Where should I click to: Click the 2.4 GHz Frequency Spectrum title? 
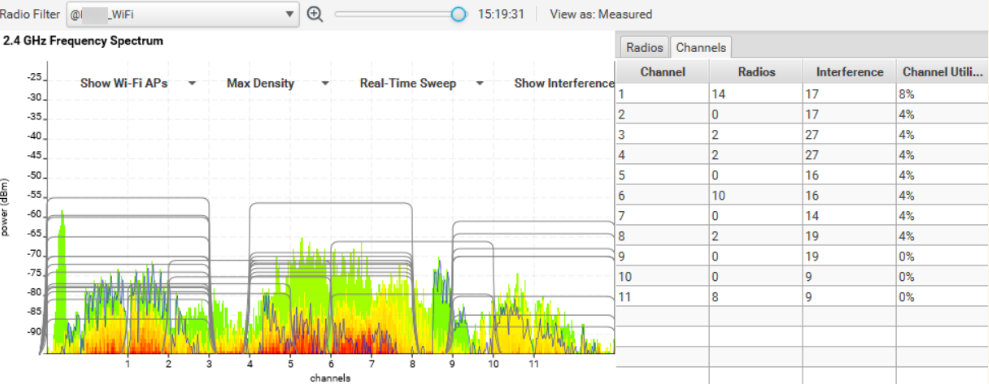(x=83, y=41)
